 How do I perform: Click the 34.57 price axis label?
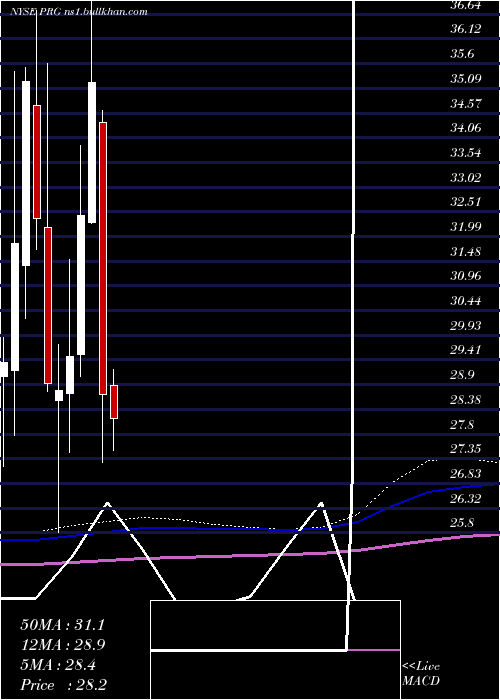[x=466, y=104]
